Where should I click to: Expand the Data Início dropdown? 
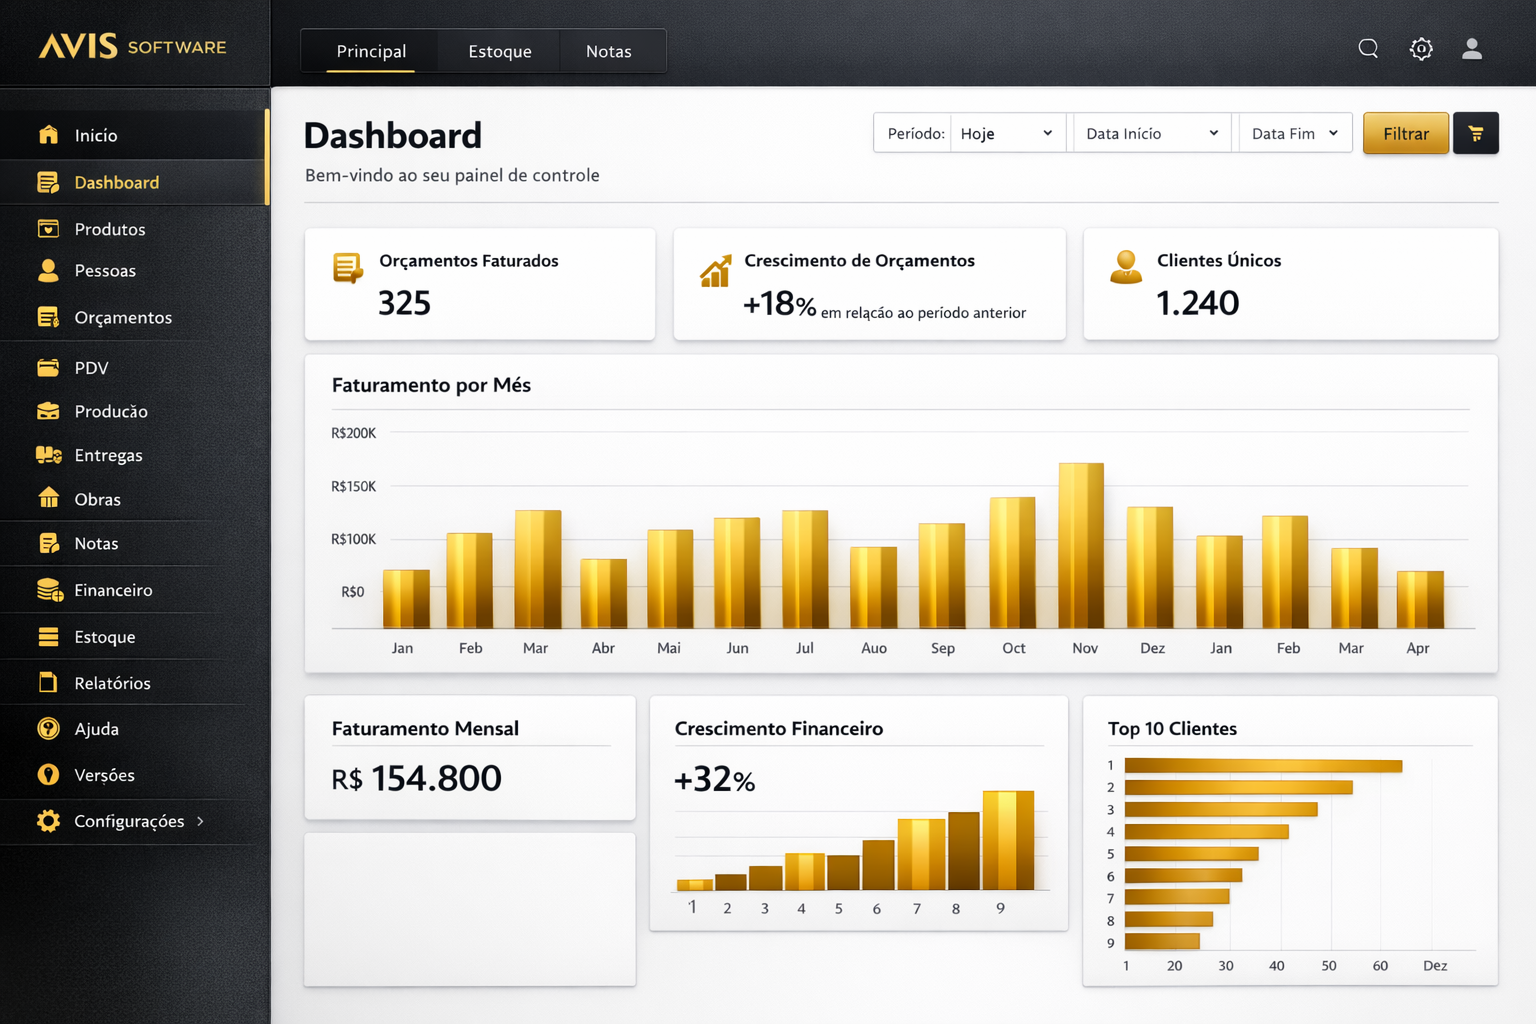pyautogui.click(x=1151, y=134)
